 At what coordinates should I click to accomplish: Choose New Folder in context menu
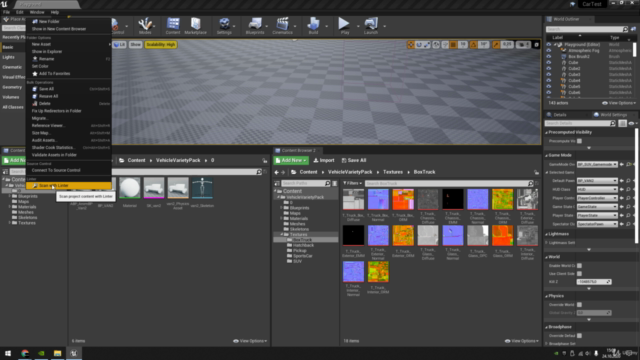coord(49,22)
